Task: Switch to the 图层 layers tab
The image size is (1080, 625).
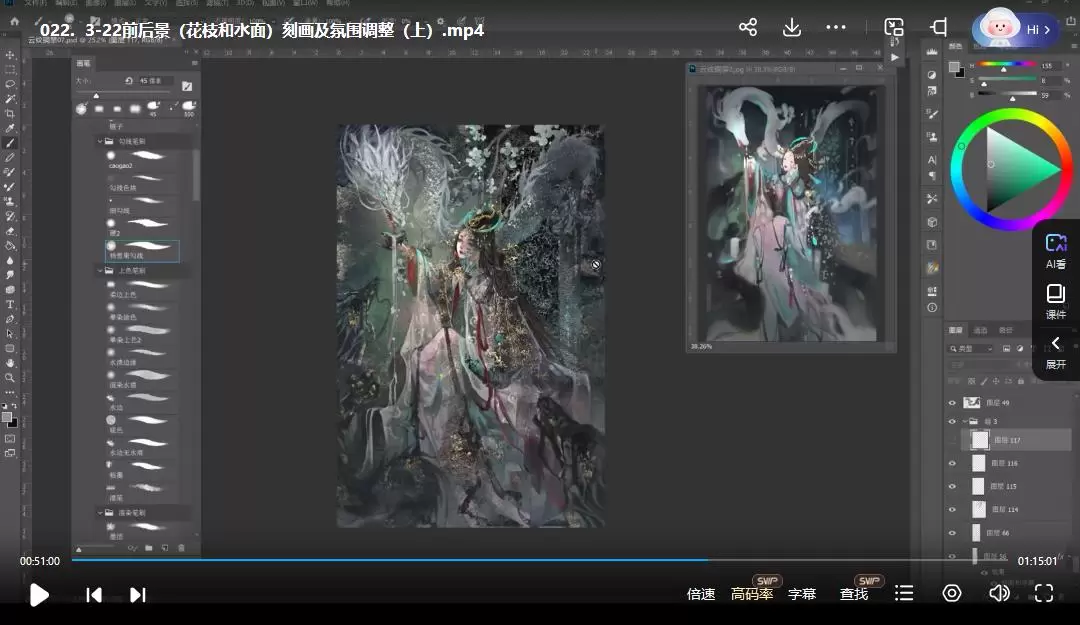Action: 956,330
